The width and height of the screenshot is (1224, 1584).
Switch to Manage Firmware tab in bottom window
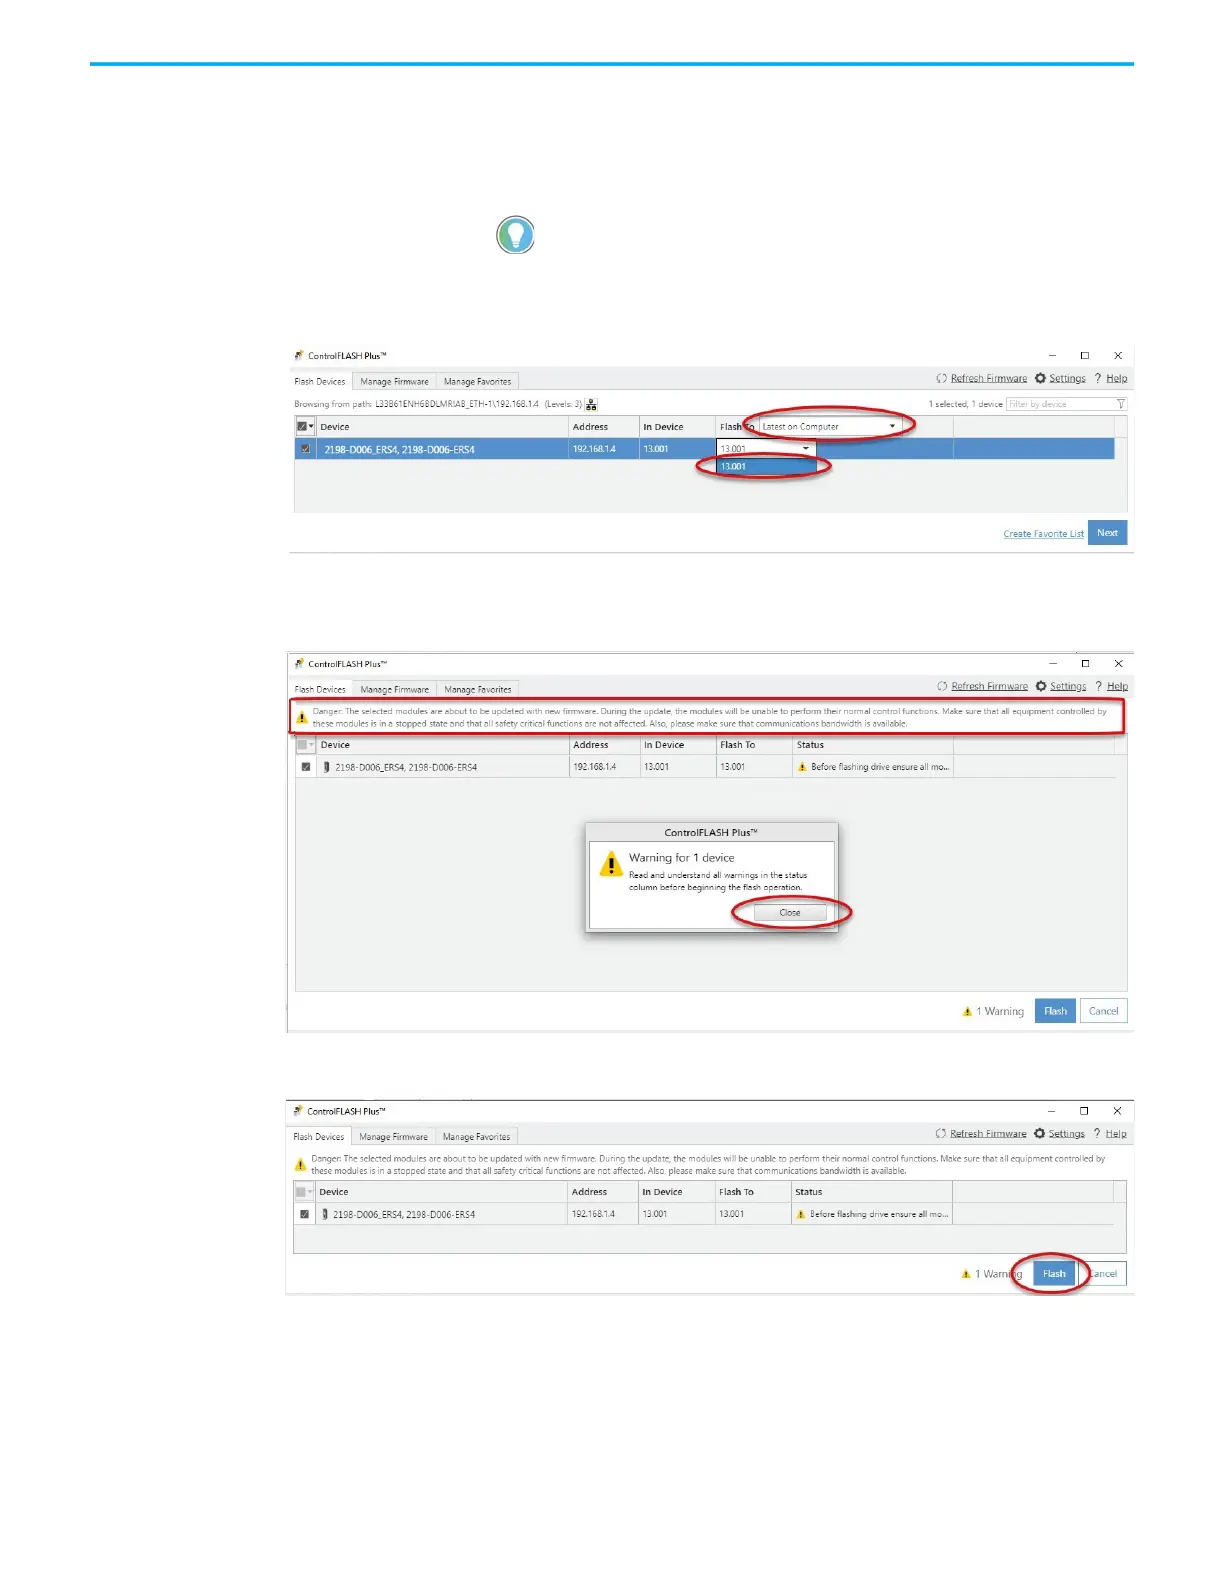(393, 1136)
